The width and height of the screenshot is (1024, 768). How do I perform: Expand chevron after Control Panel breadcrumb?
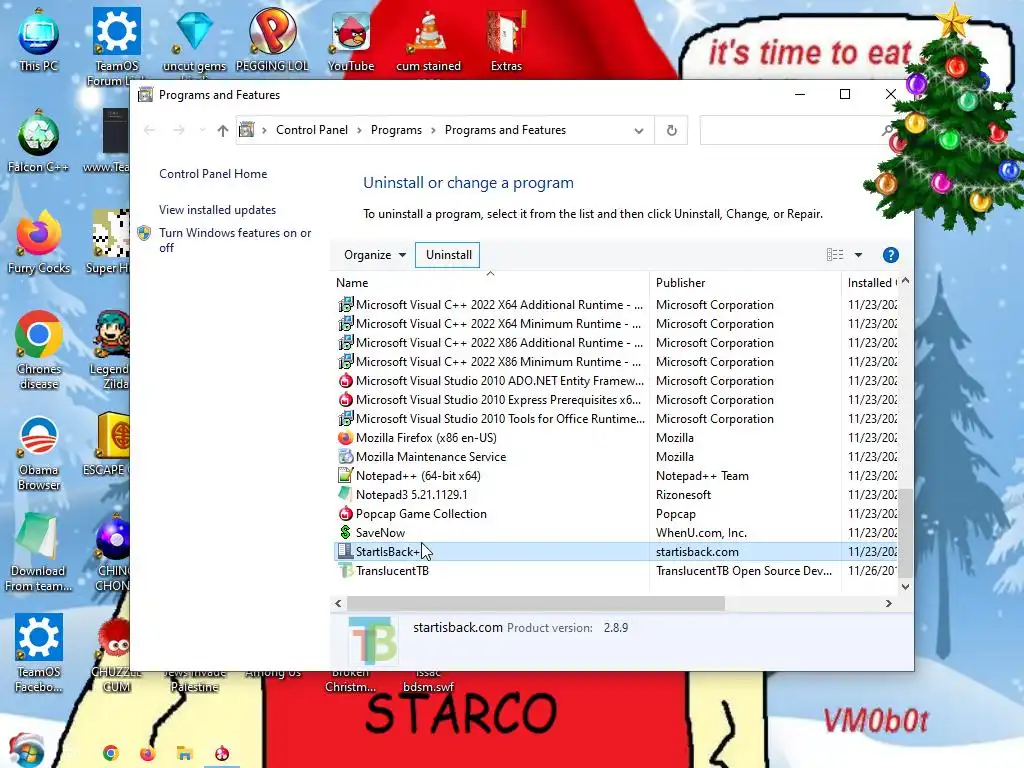359,130
